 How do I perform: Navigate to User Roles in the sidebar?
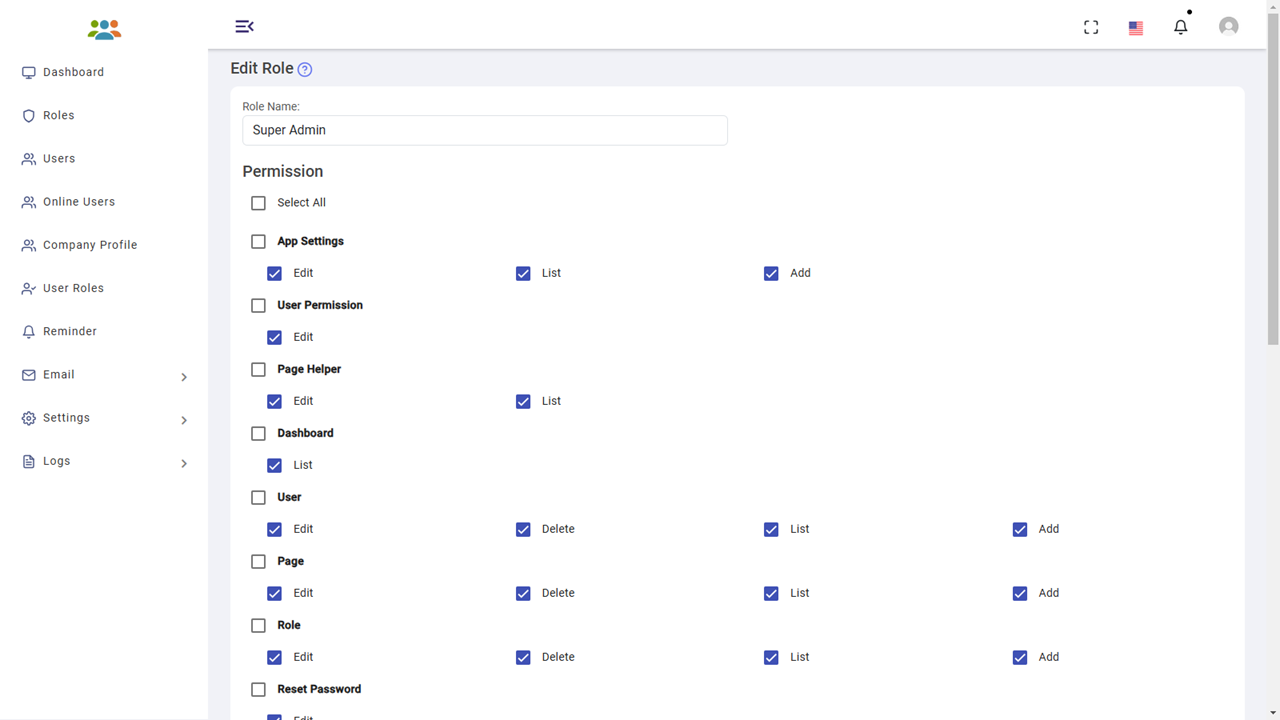[x=73, y=288]
